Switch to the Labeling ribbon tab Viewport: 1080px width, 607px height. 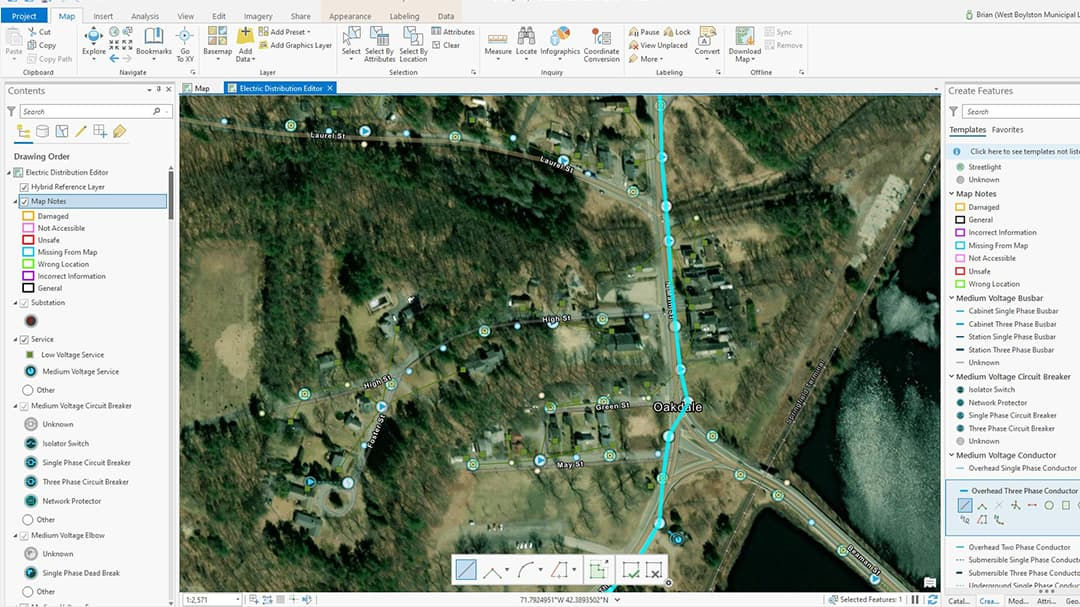click(404, 15)
